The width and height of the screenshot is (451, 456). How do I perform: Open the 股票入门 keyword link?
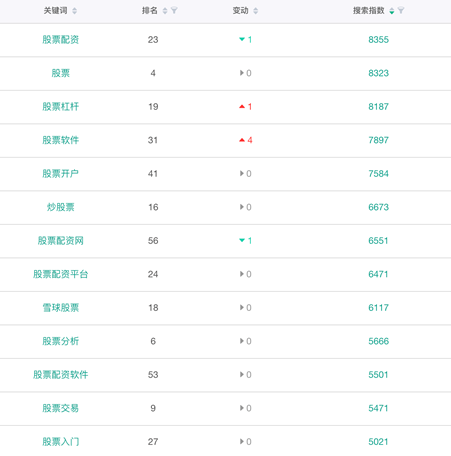pos(61,442)
